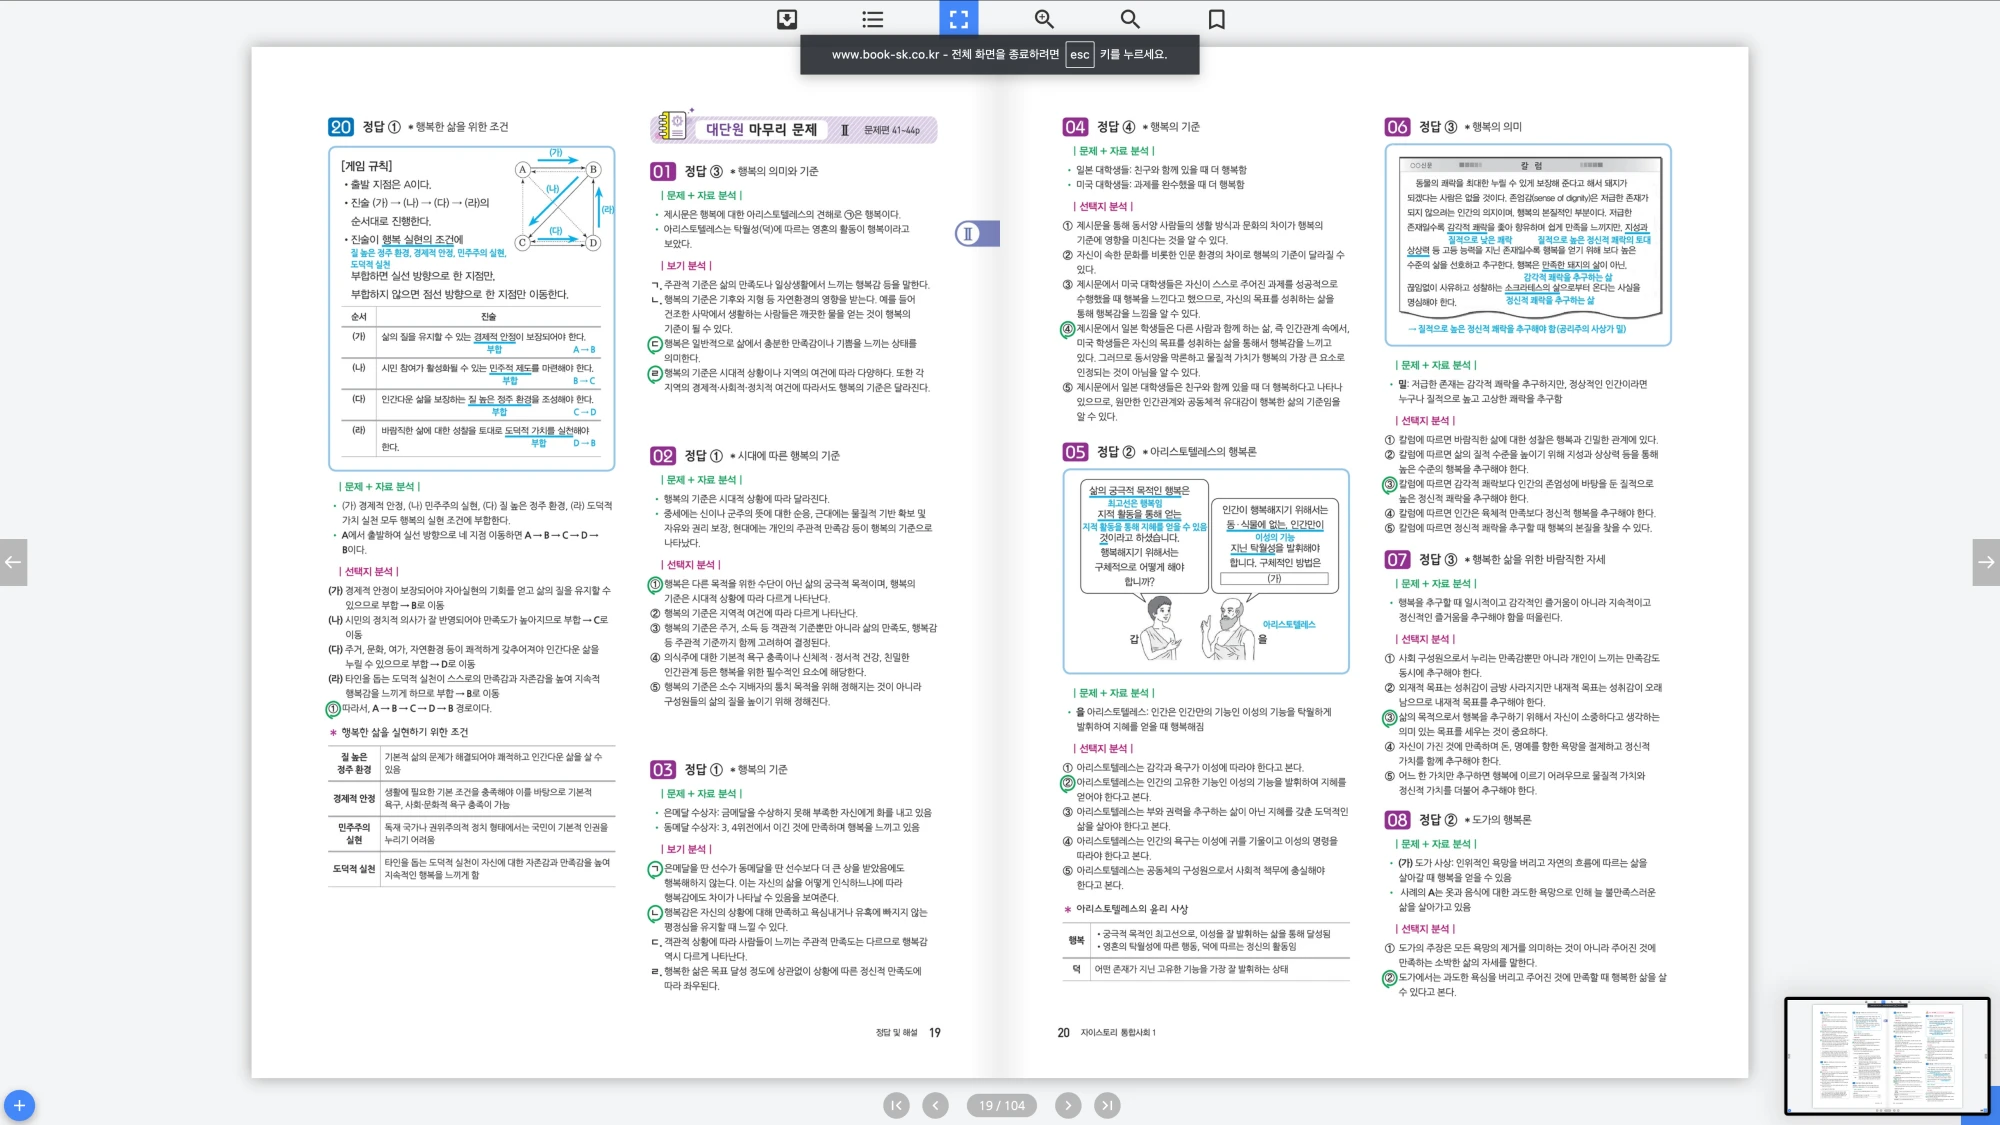Jump to the last page
The height and width of the screenshot is (1125, 2000).
point(1106,1105)
